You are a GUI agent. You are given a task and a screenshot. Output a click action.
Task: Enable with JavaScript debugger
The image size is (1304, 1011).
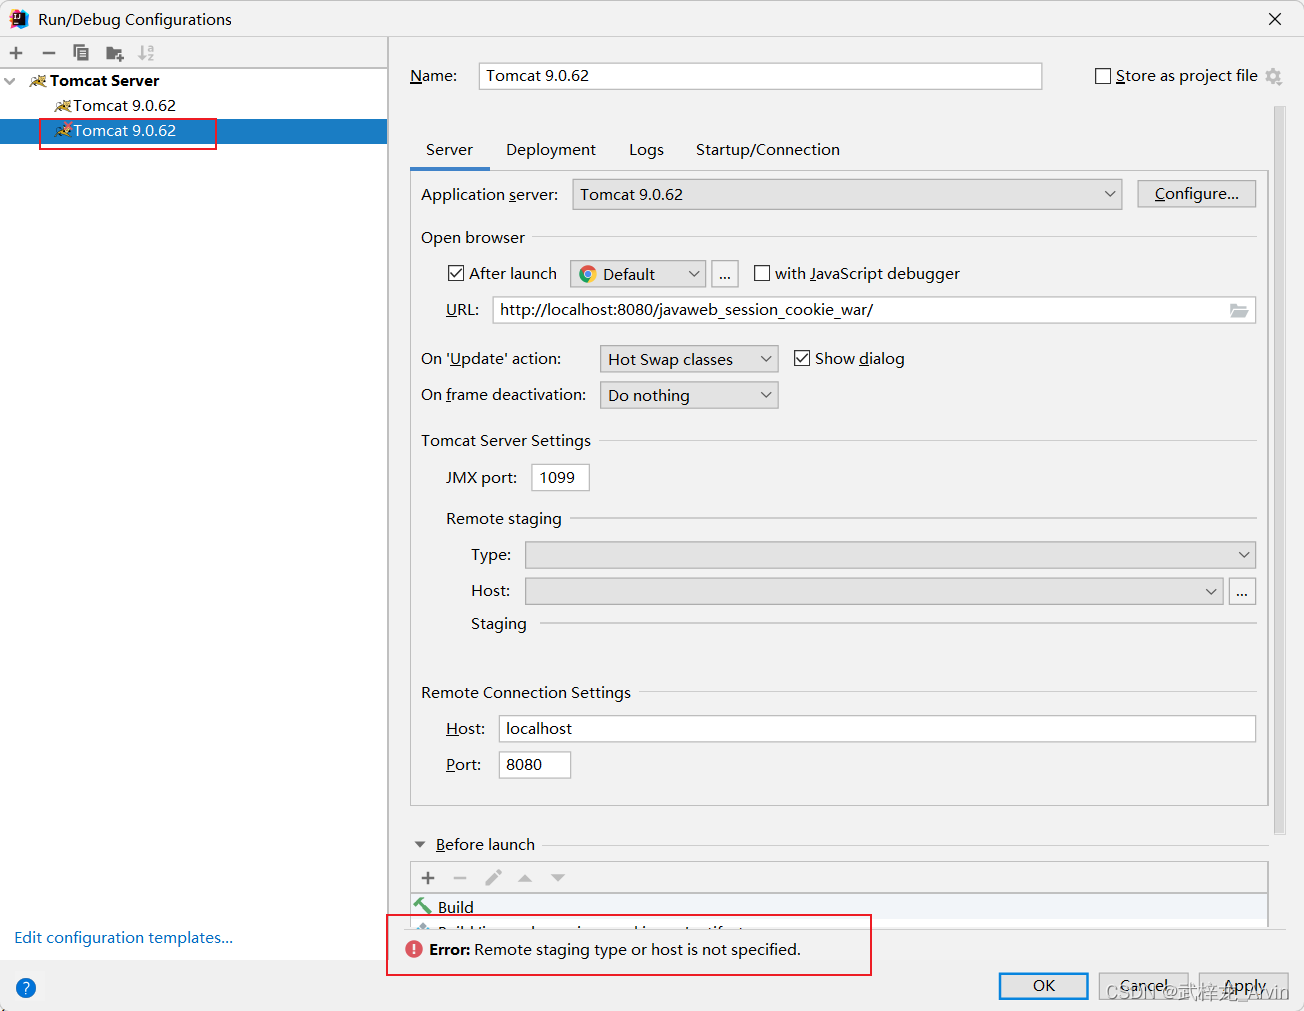762,273
